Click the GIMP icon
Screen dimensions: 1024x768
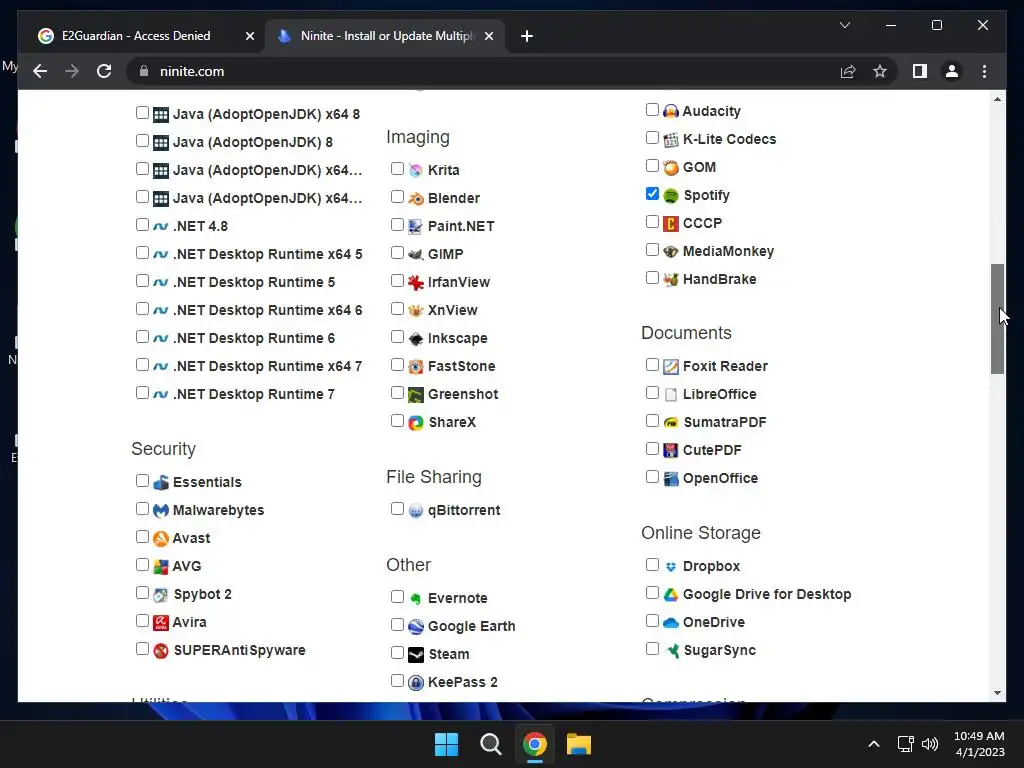click(416, 254)
